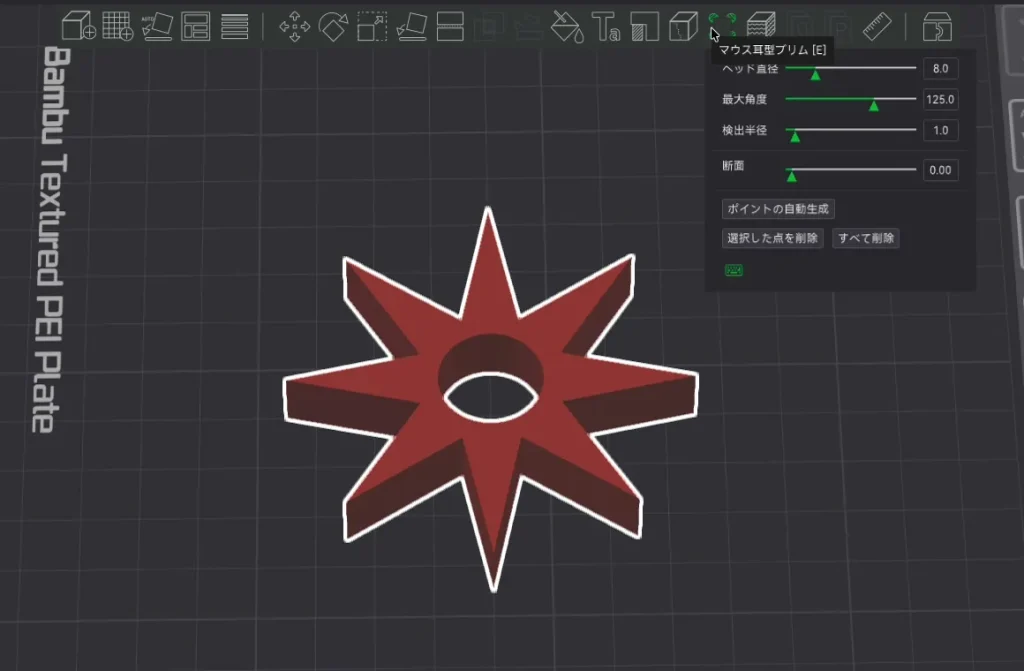
Task: Run the Auto orient tool
Action: 157,27
